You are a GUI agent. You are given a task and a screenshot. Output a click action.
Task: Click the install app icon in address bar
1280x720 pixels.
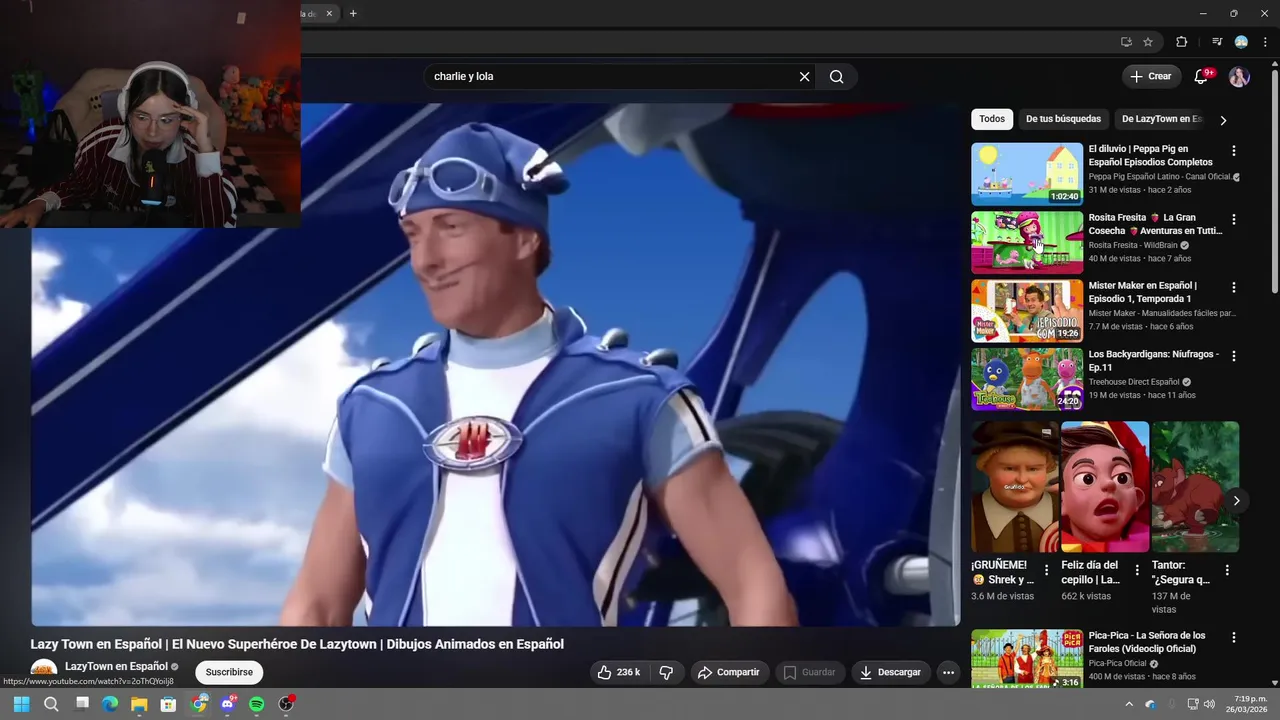(x=1126, y=42)
